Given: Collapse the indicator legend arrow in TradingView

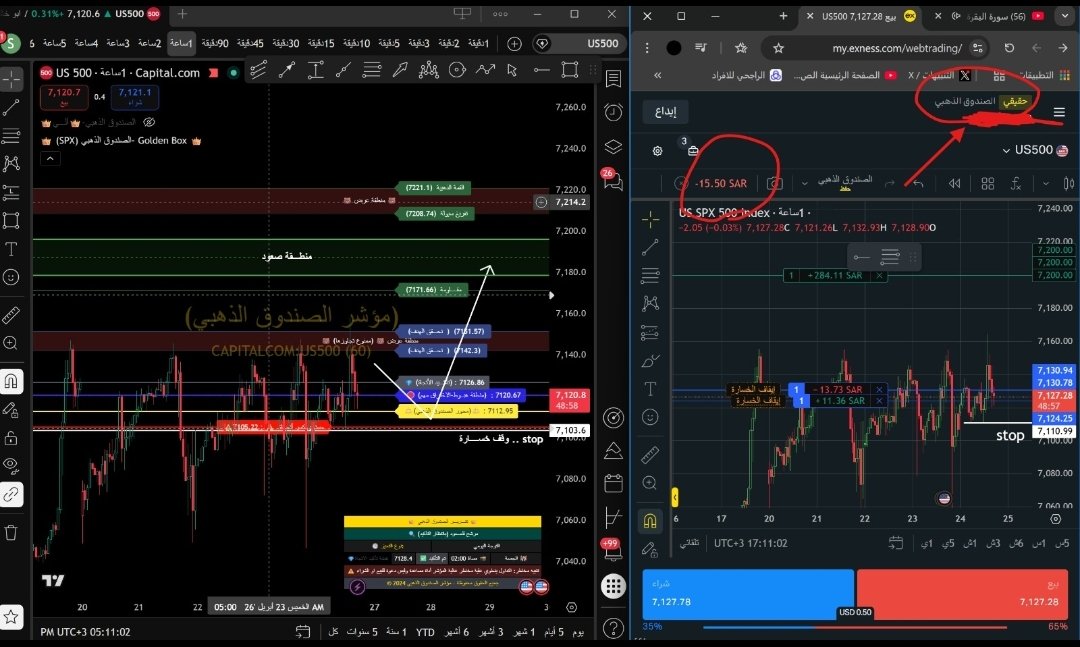Looking at the screenshot, I should coord(50,158).
